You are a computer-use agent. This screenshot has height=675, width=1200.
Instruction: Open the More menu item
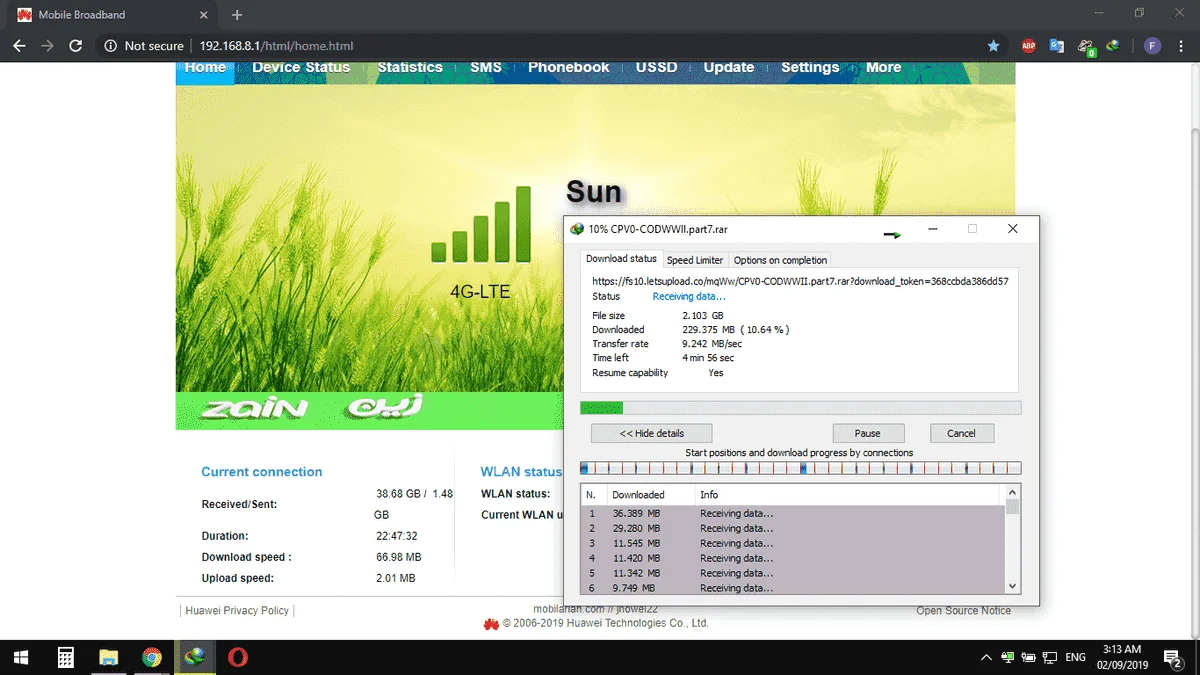(883, 67)
